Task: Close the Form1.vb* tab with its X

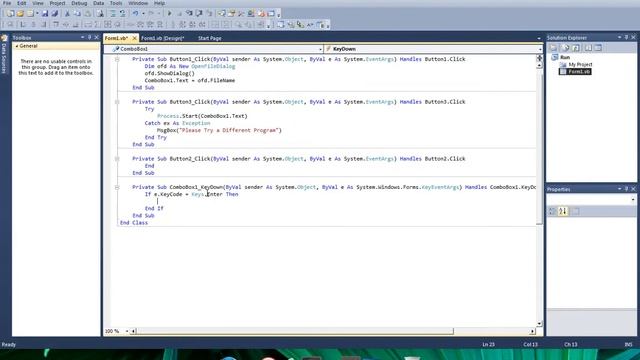Action: (x=134, y=38)
